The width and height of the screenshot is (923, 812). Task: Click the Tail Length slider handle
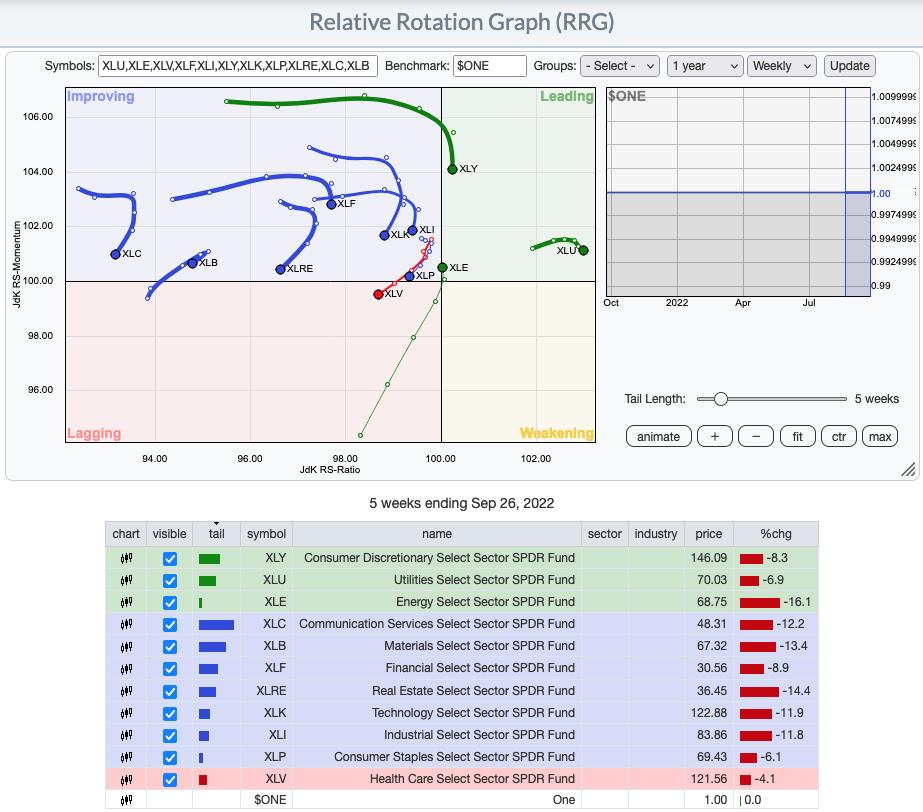click(x=721, y=399)
